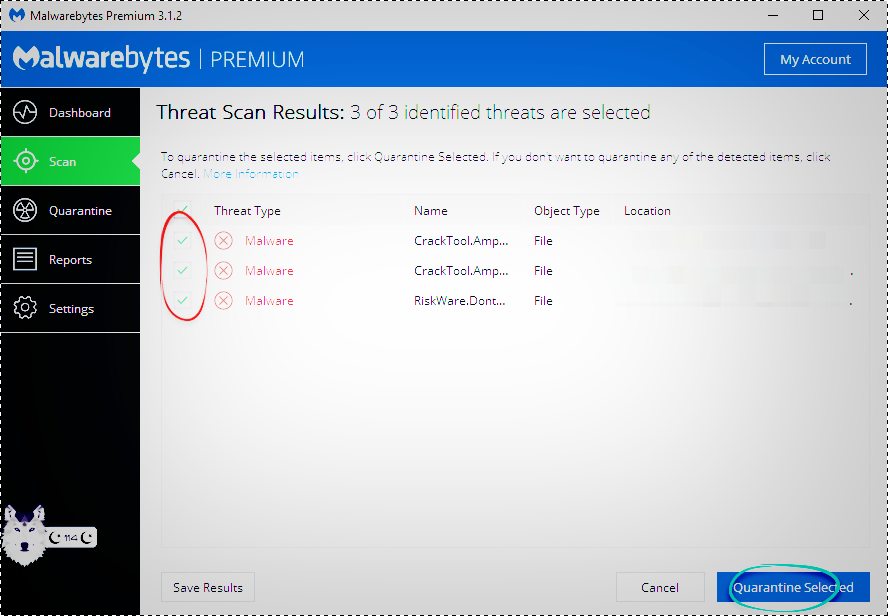
Task: Save Results of the threat scan
Action: (x=208, y=587)
